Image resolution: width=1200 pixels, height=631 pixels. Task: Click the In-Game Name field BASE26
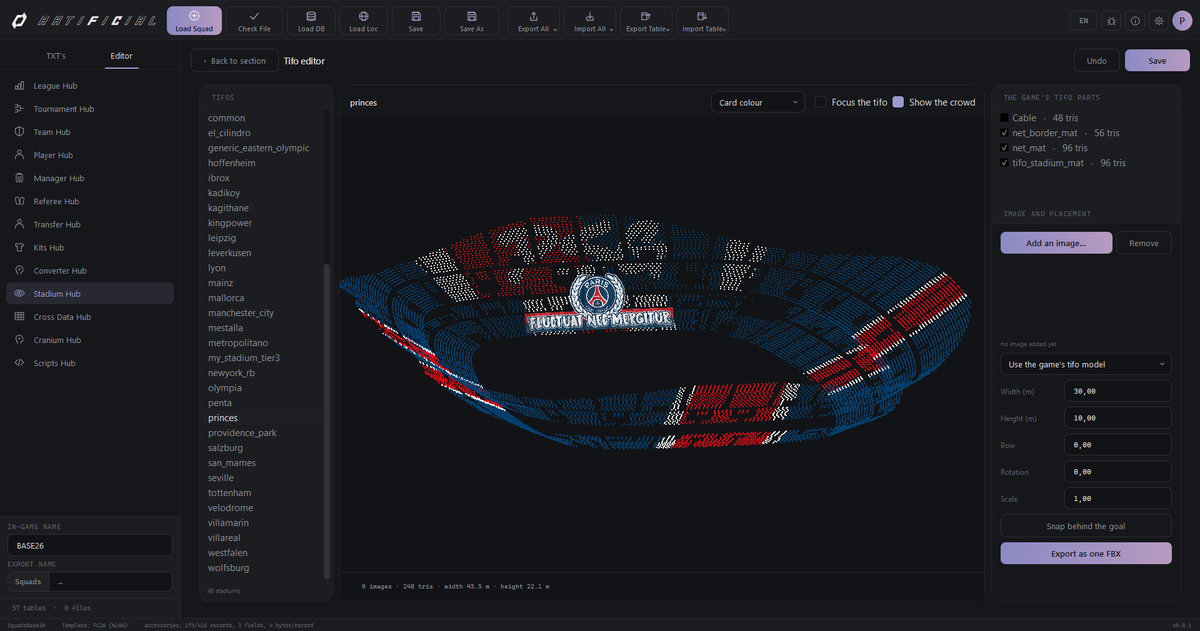pos(89,546)
